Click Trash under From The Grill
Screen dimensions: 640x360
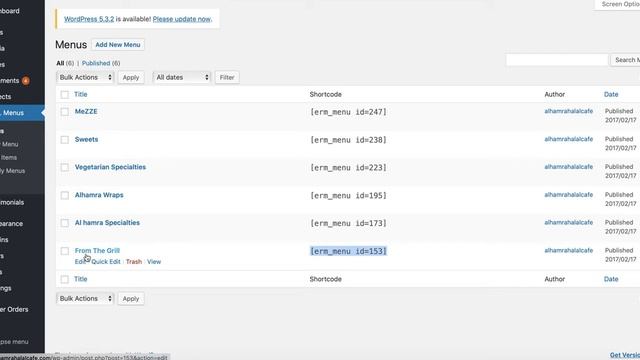(x=134, y=262)
